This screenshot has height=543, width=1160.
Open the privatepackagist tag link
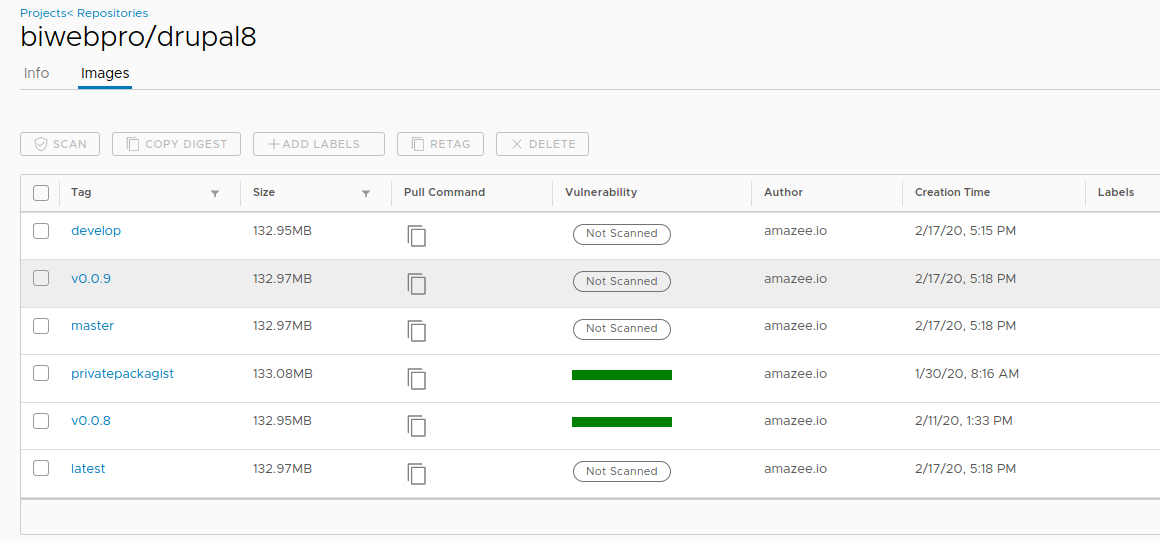(x=122, y=374)
